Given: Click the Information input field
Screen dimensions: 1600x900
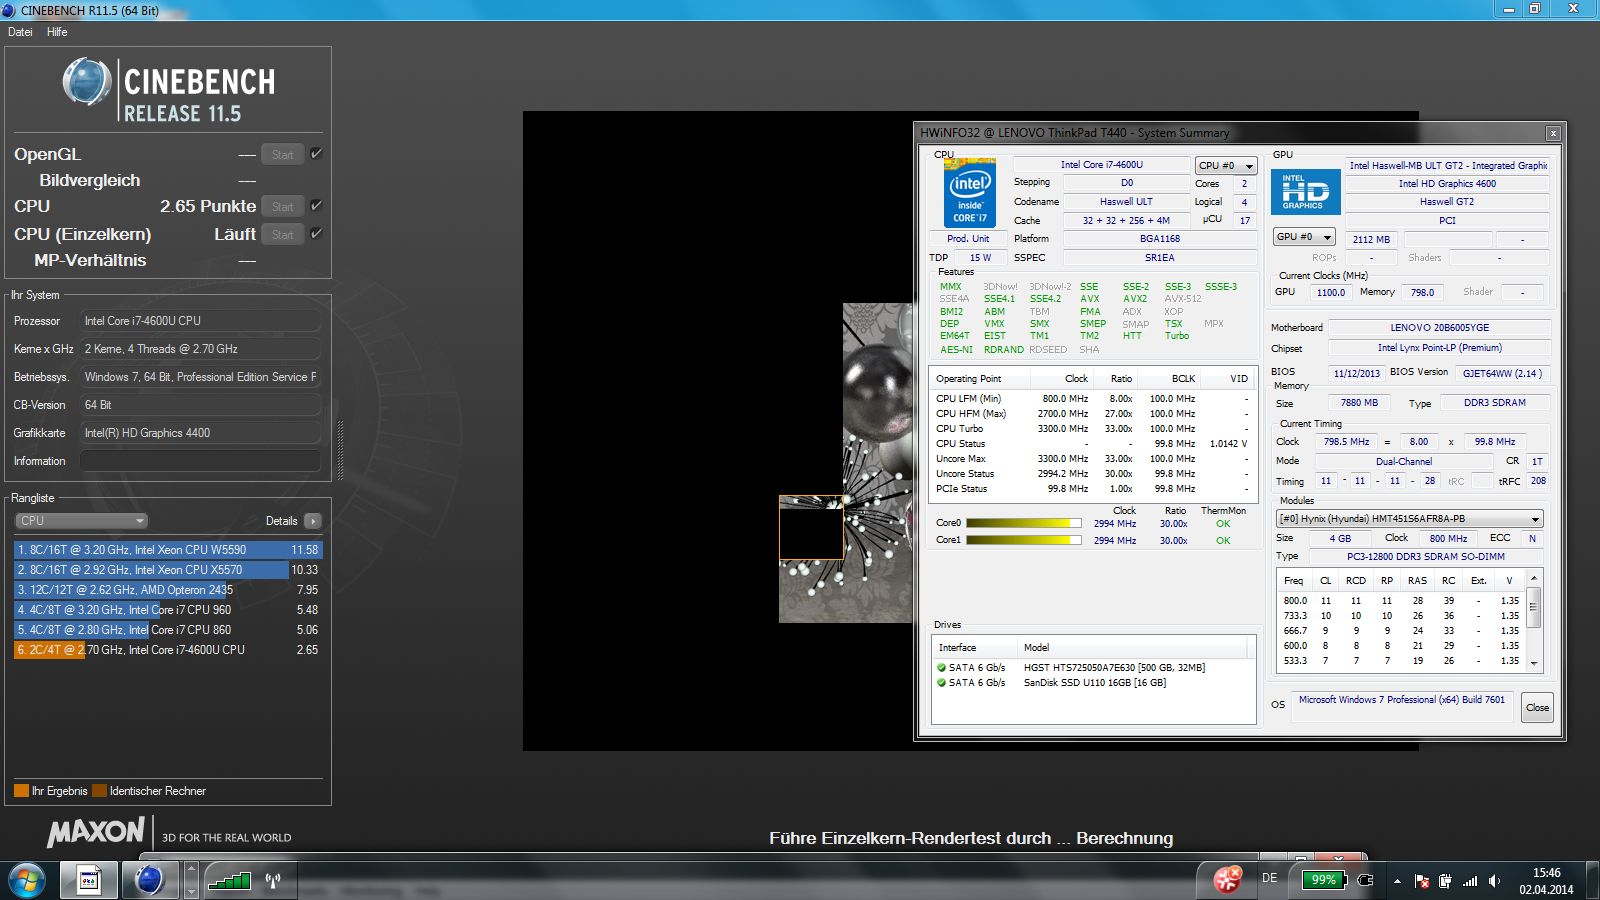Looking at the screenshot, I should (x=200, y=461).
